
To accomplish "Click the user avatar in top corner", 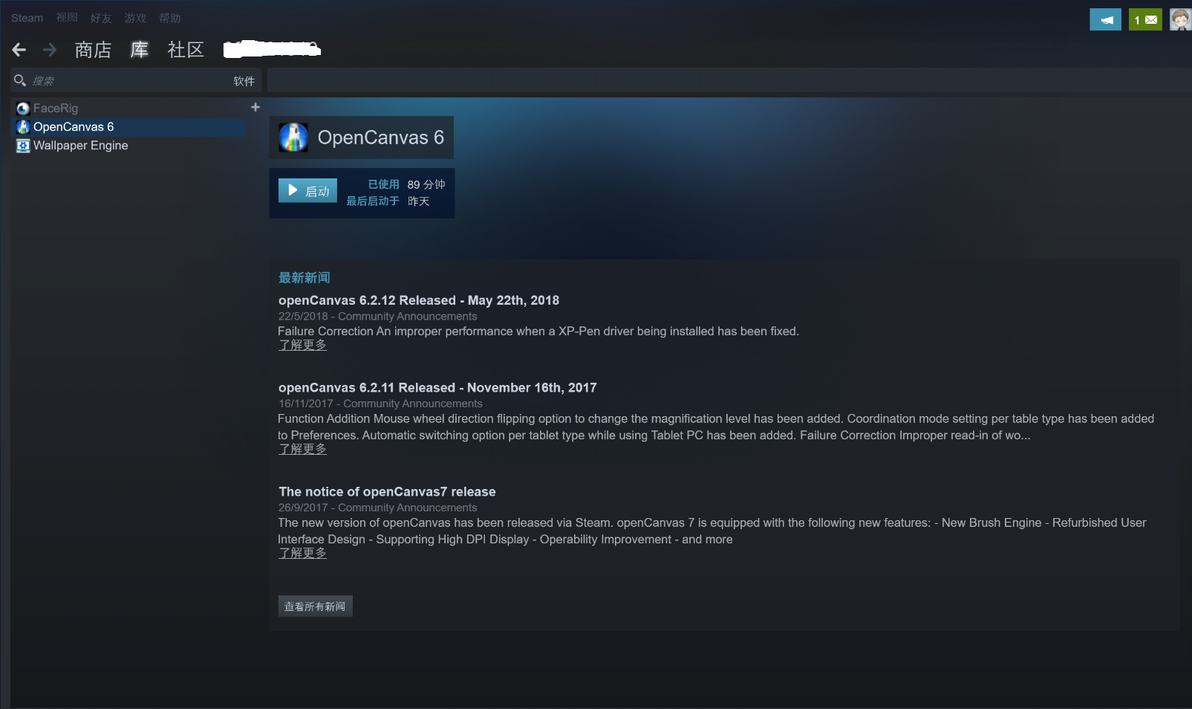I will pyautogui.click(x=1181, y=20).
